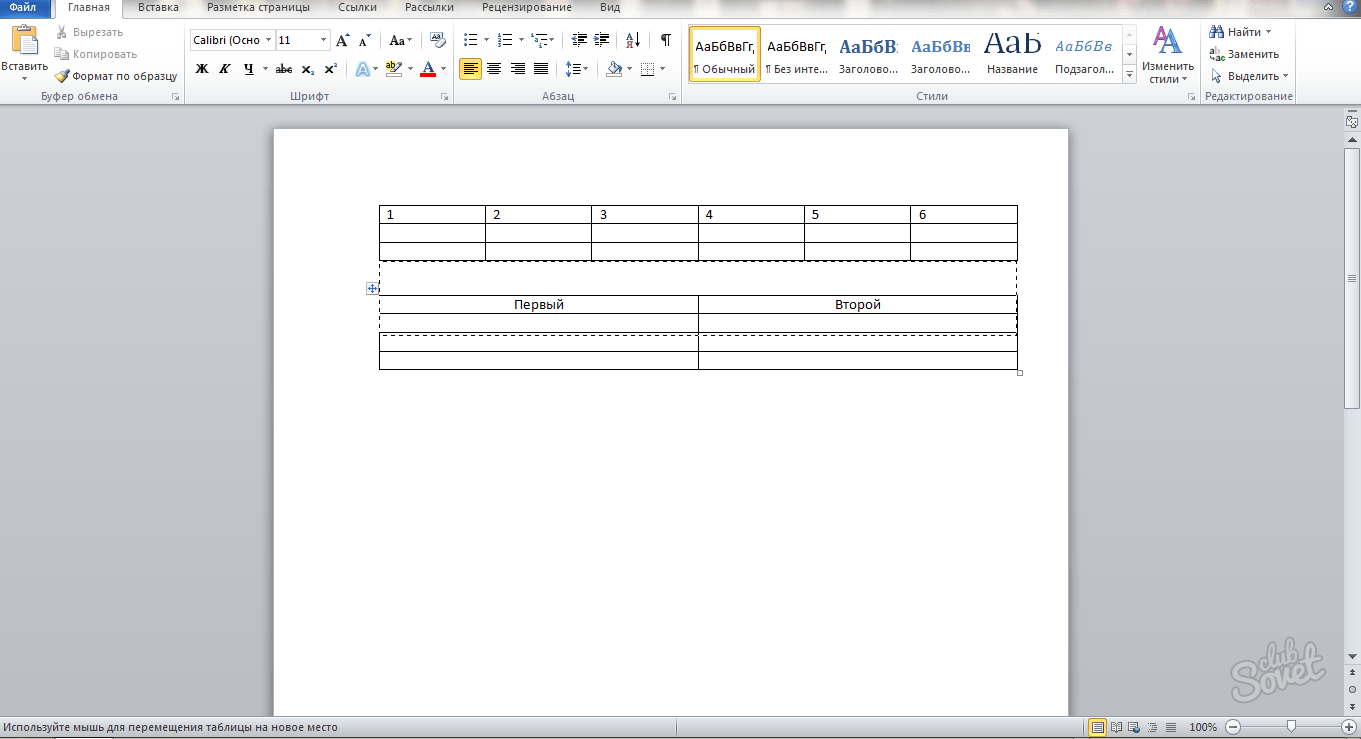
Task: Toggle bold formatting (Ж)
Action: coord(201,69)
